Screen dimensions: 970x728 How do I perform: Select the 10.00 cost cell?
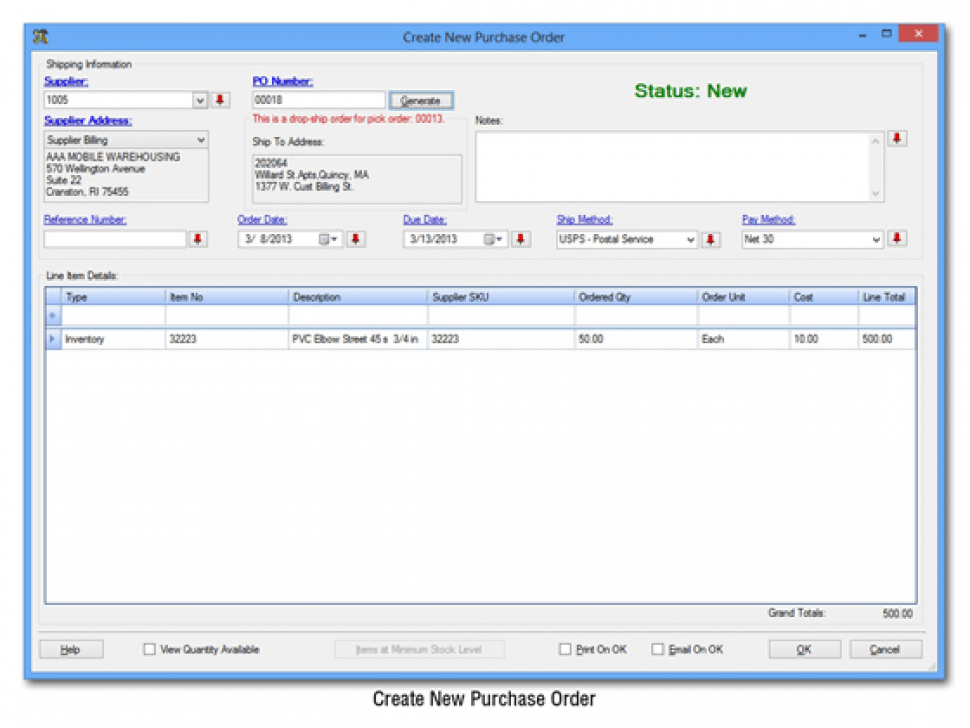pyautogui.click(x=824, y=339)
